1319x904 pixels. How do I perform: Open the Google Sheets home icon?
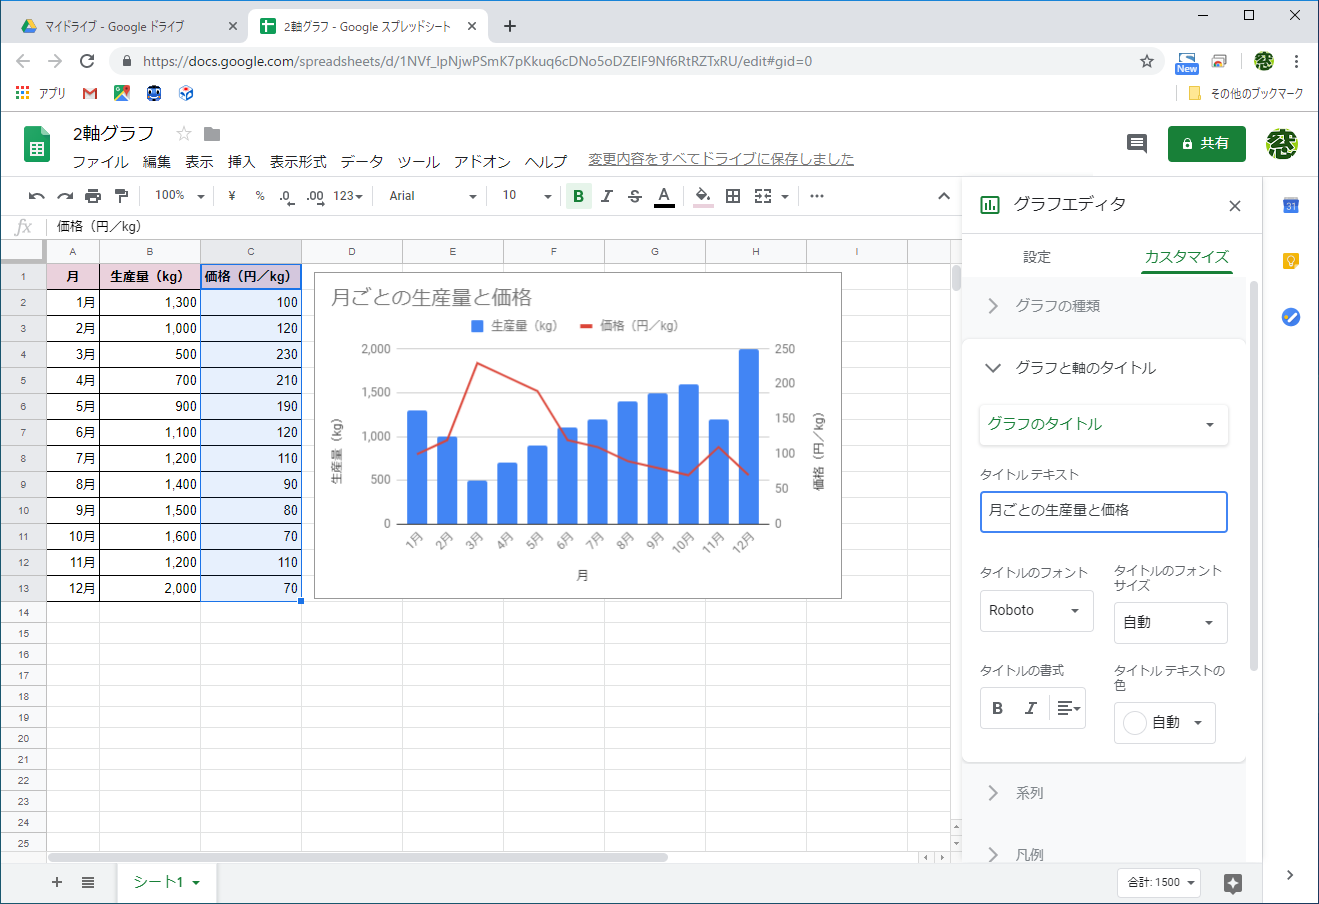(x=37, y=144)
